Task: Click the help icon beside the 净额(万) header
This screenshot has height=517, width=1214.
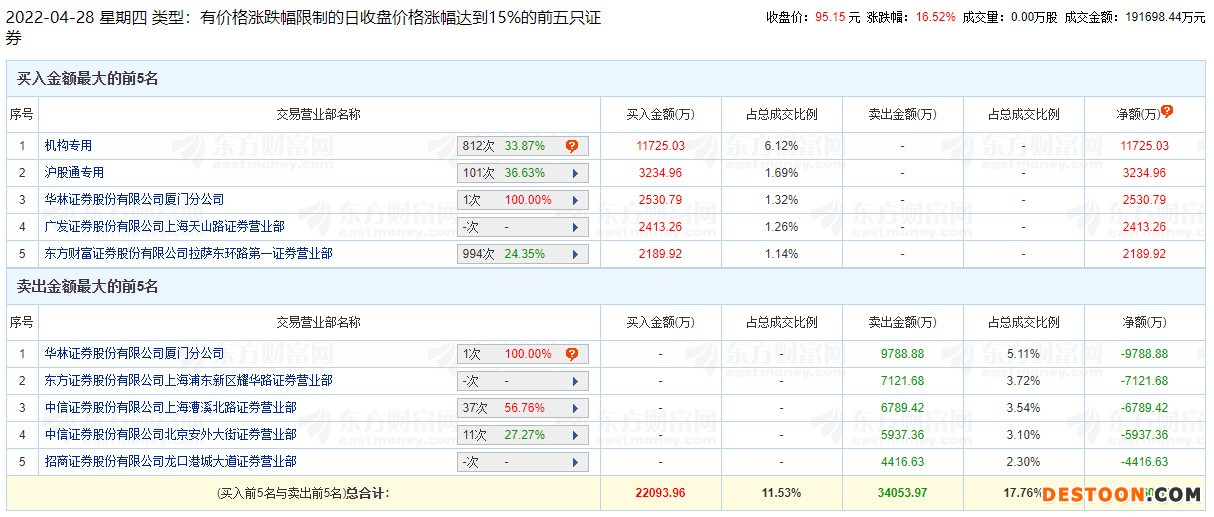Action: click(1166, 112)
